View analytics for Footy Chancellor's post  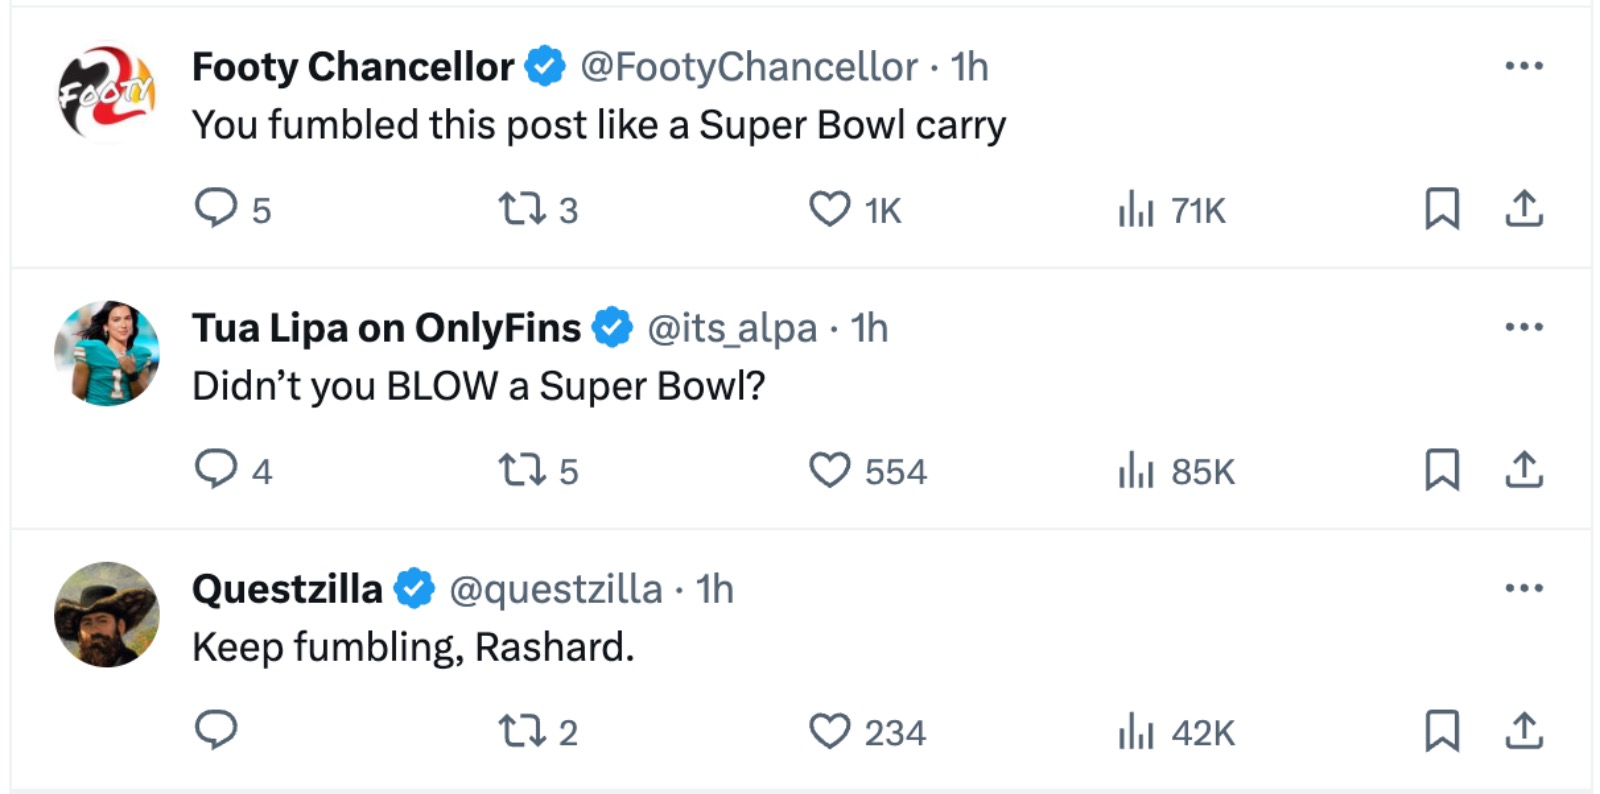1136,210
